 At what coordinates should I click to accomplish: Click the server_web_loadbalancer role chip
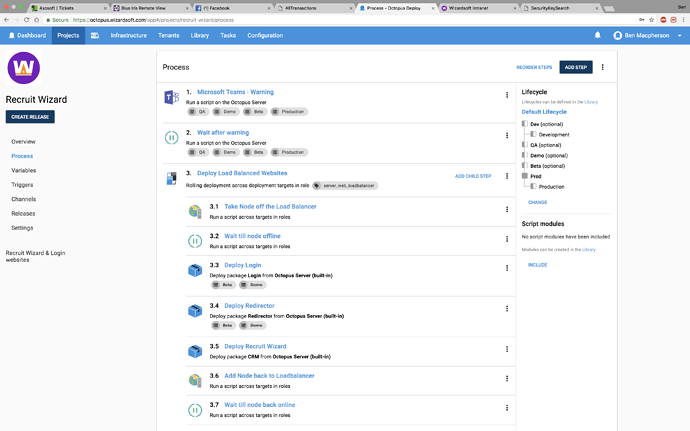pos(345,186)
